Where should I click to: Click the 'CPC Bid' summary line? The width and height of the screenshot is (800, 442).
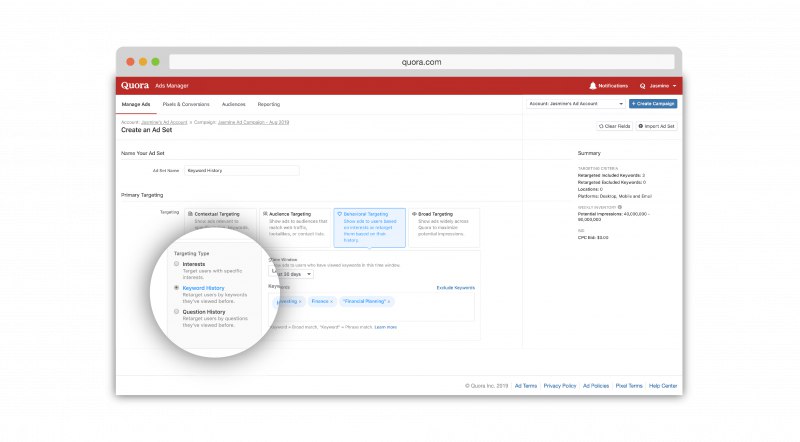tap(593, 238)
